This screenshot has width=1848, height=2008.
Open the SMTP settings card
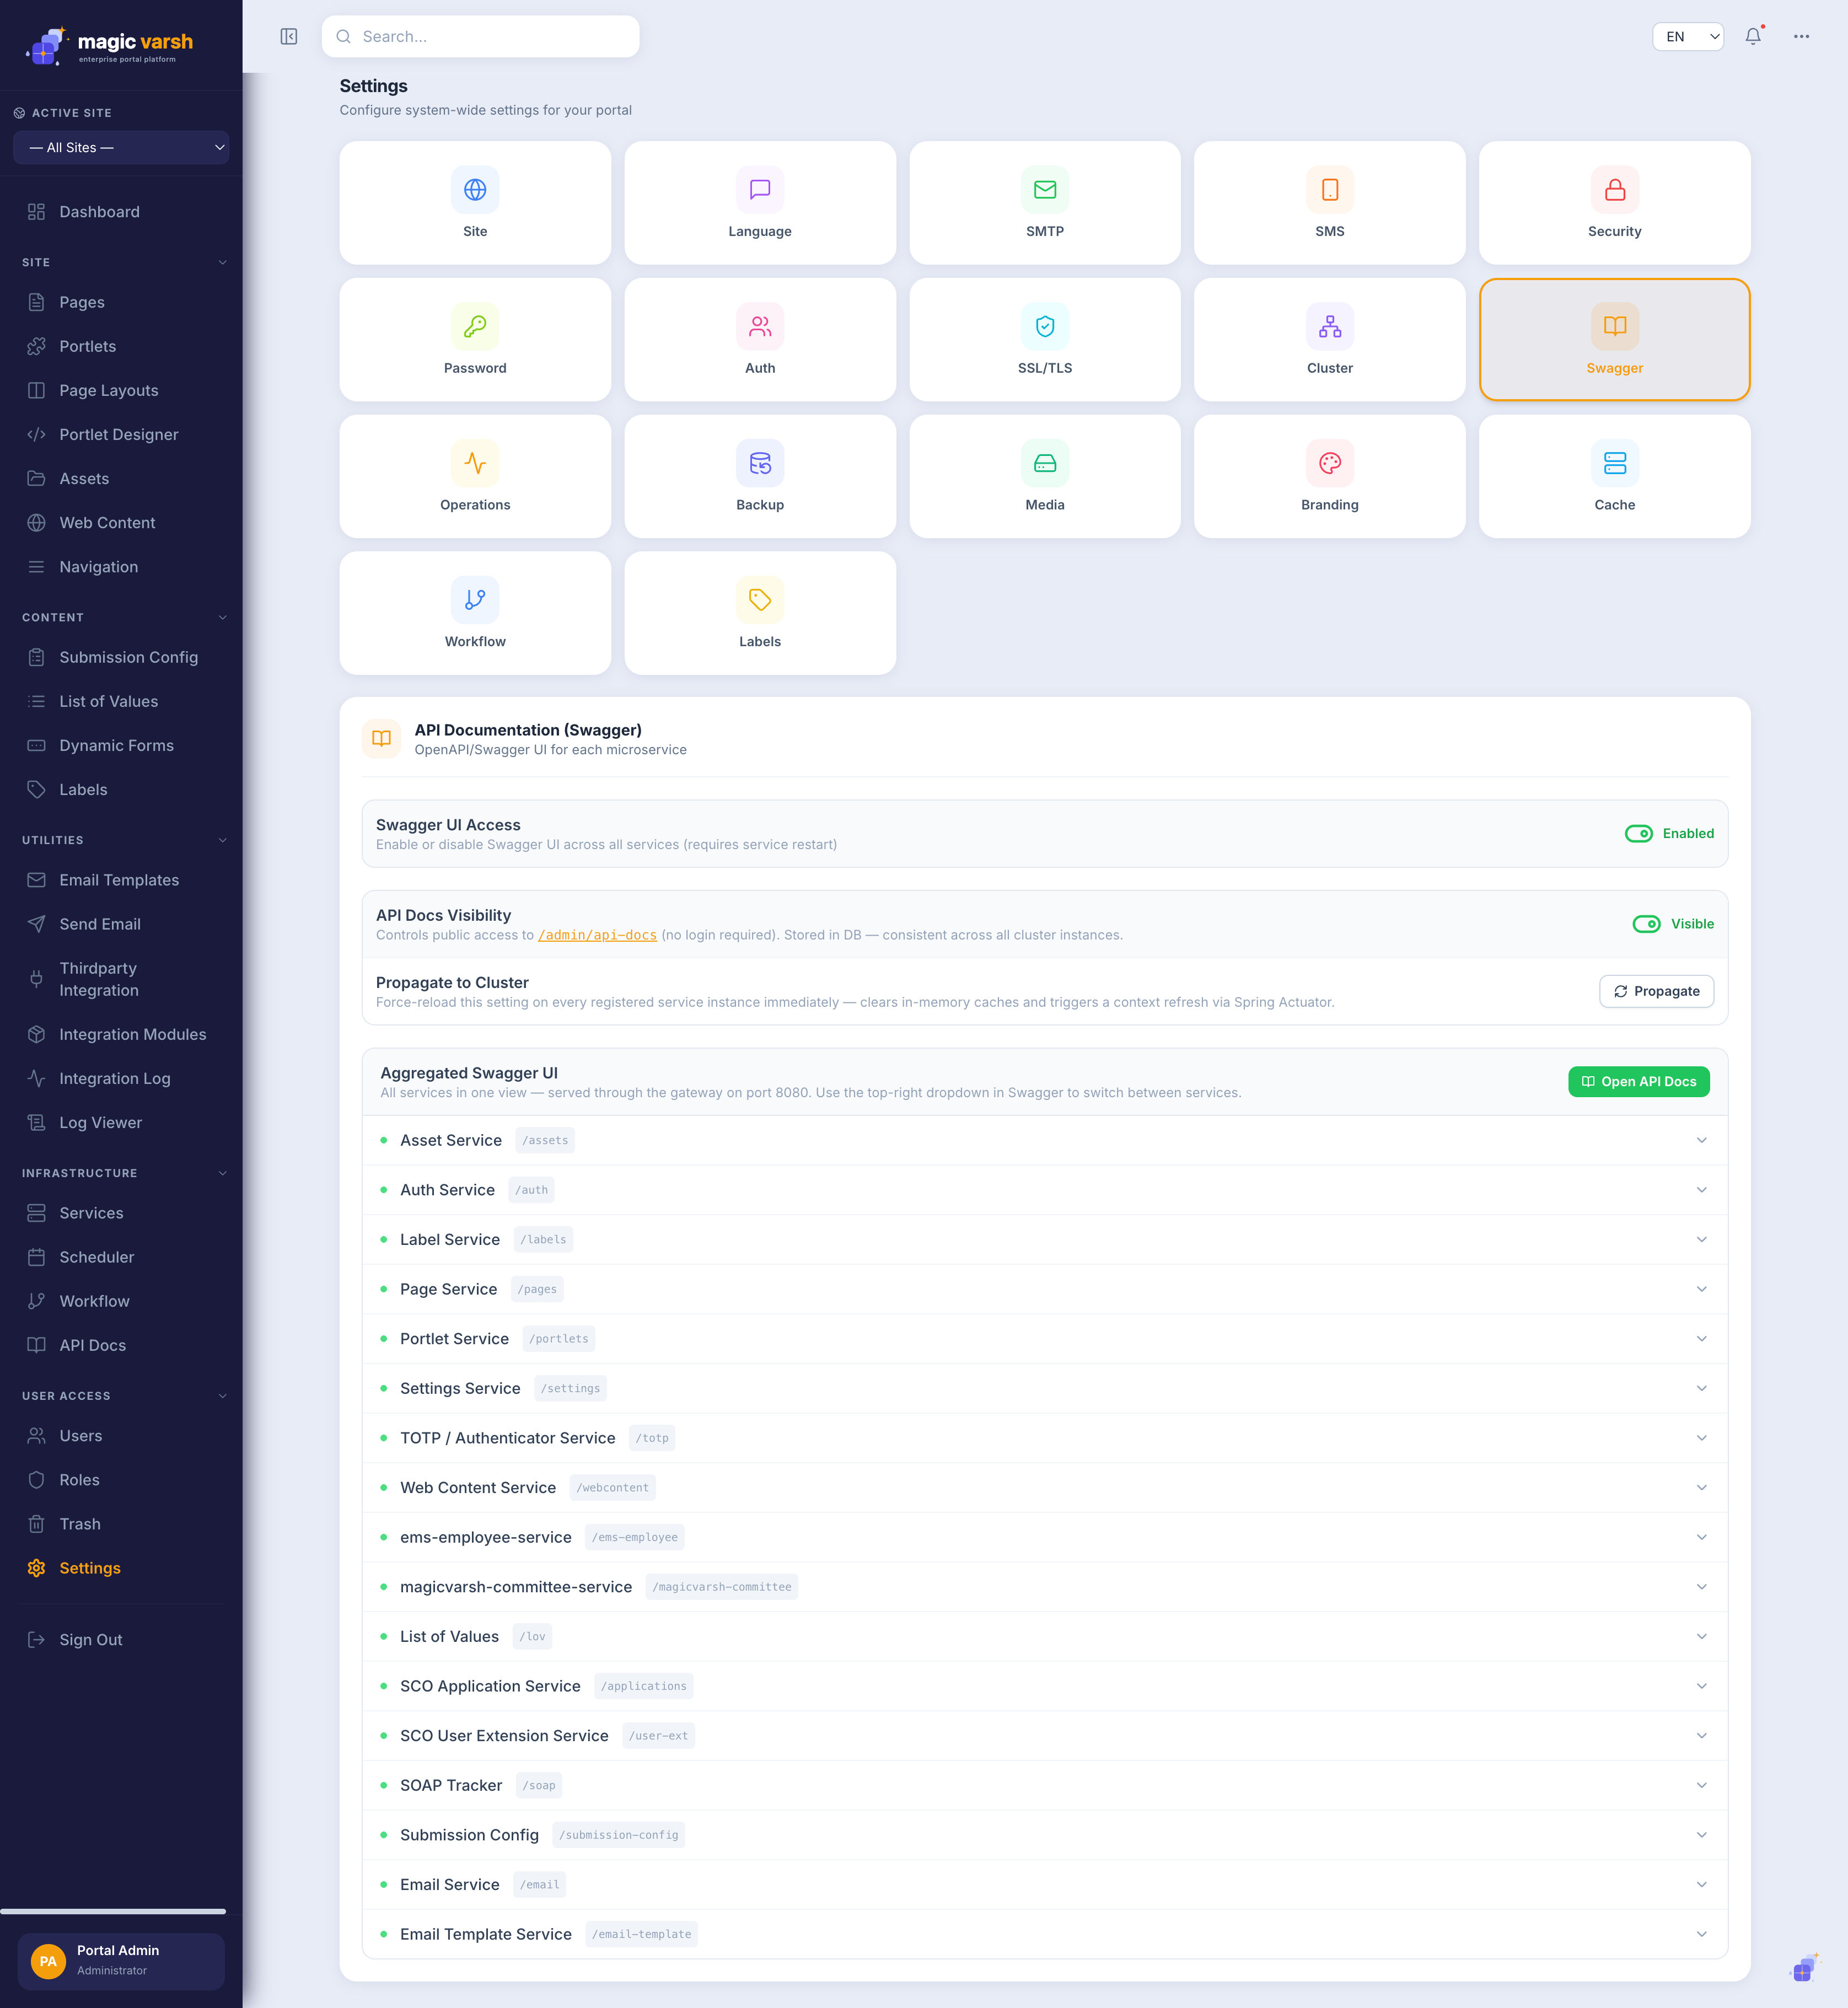coord(1045,203)
